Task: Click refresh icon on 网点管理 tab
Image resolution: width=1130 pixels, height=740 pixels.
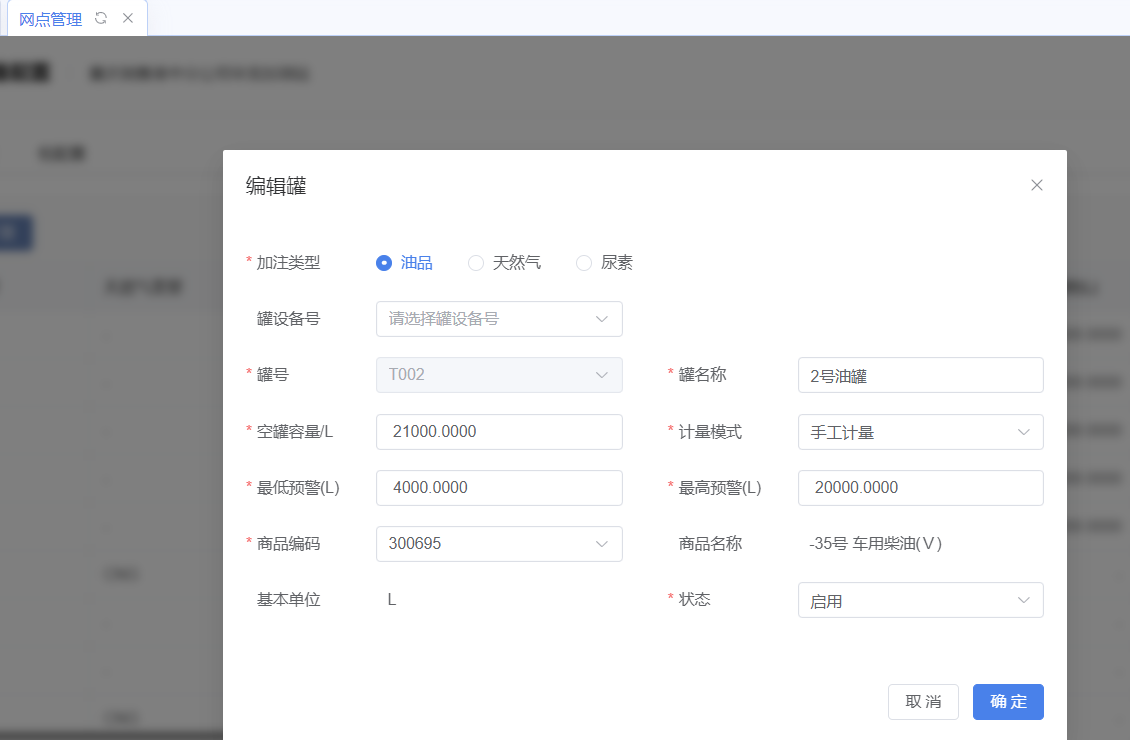Action: point(101,18)
